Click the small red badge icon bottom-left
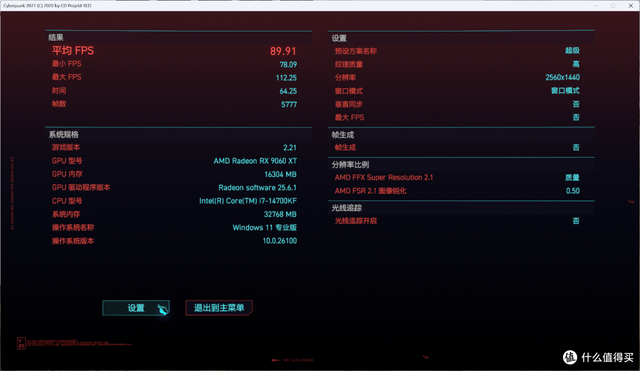Viewport: 640px width, 371px height. pyautogui.click(x=21, y=343)
